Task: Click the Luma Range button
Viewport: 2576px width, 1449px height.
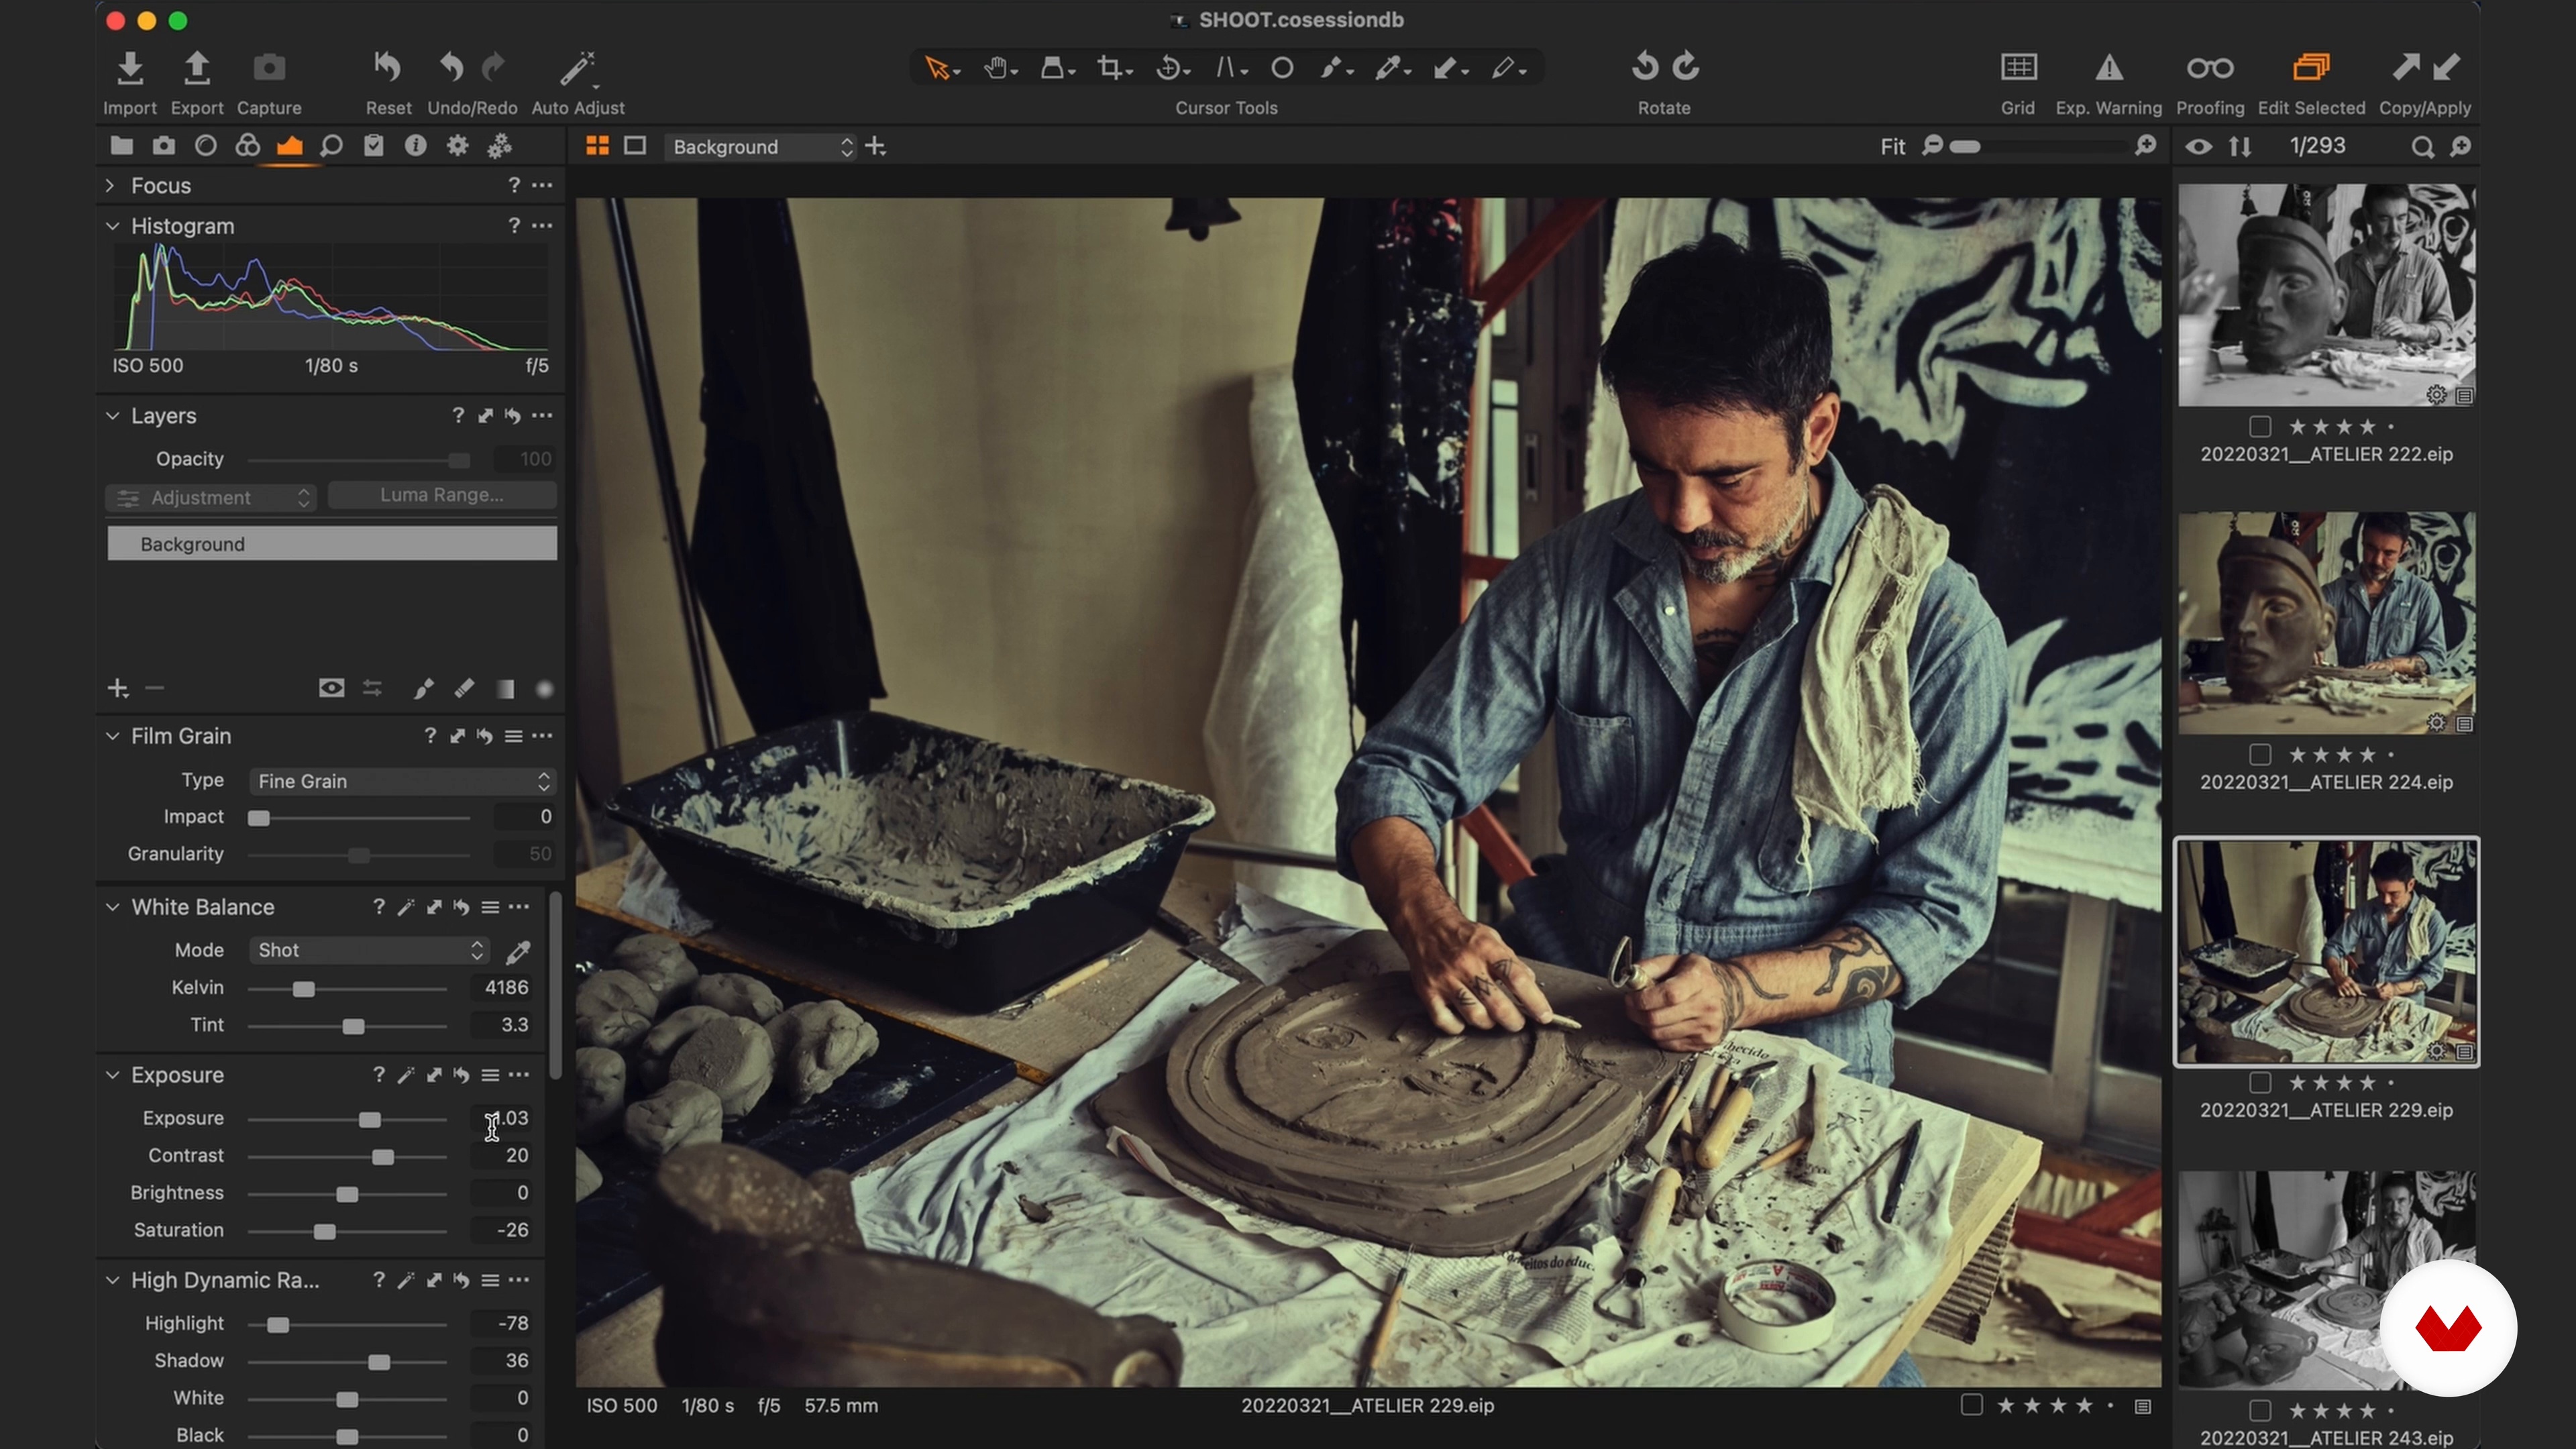Action: click(x=442, y=495)
